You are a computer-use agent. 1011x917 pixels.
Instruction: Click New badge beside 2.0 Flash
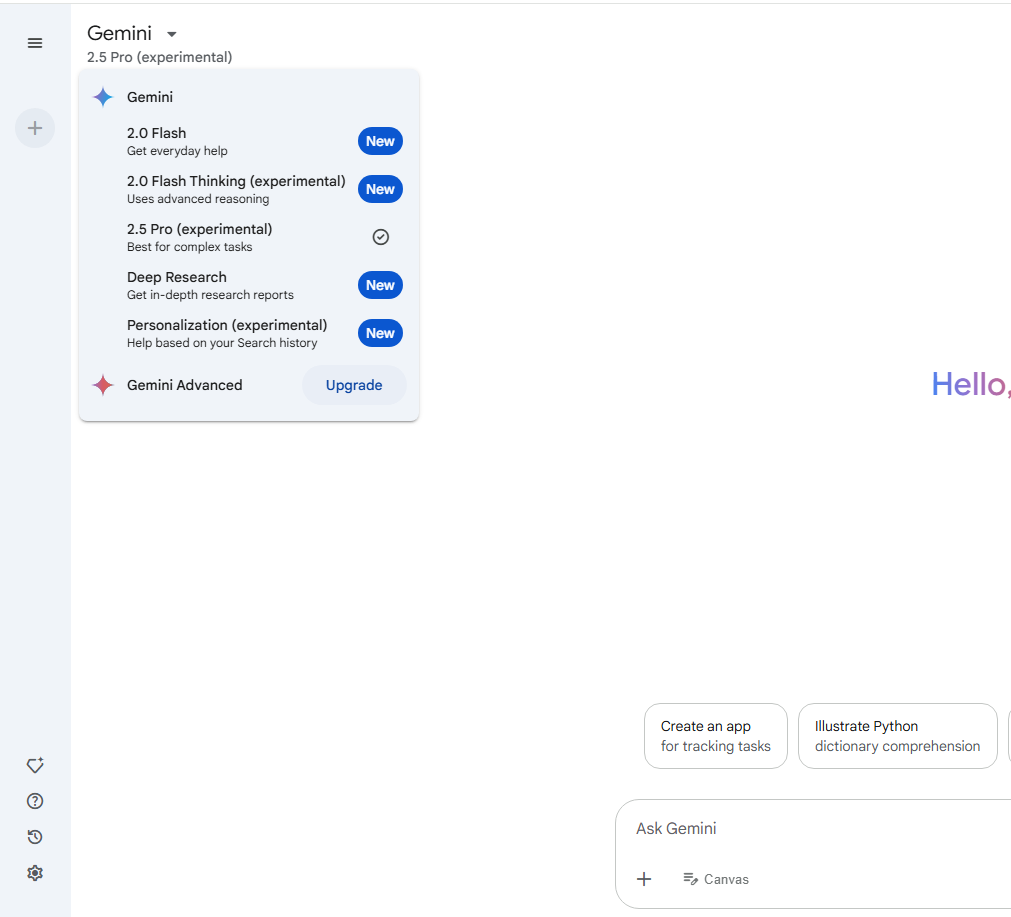pos(380,141)
